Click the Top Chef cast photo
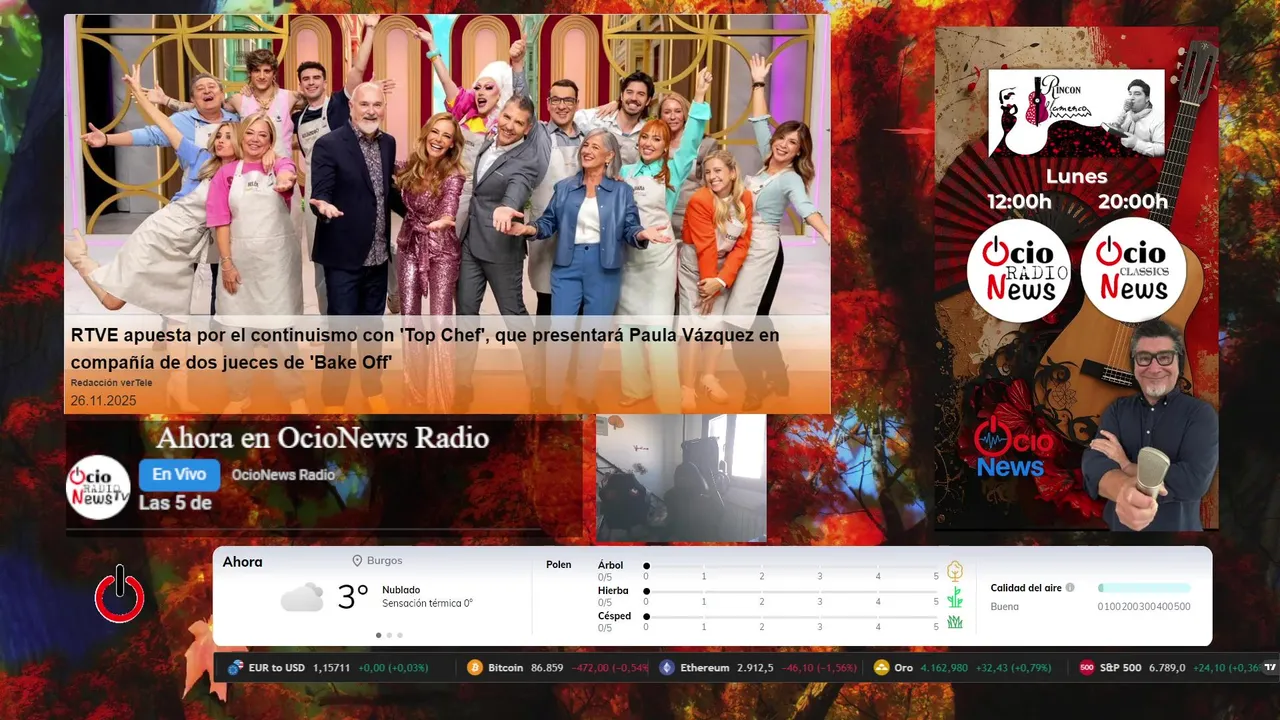This screenshot has width=1280, height=720. pos(447,165)
